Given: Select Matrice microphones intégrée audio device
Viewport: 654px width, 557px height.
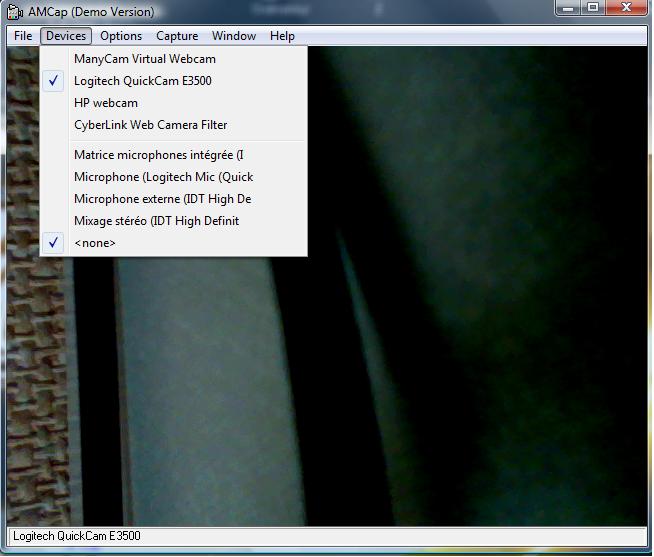Looking at the screenshot, I should [174, 155].
